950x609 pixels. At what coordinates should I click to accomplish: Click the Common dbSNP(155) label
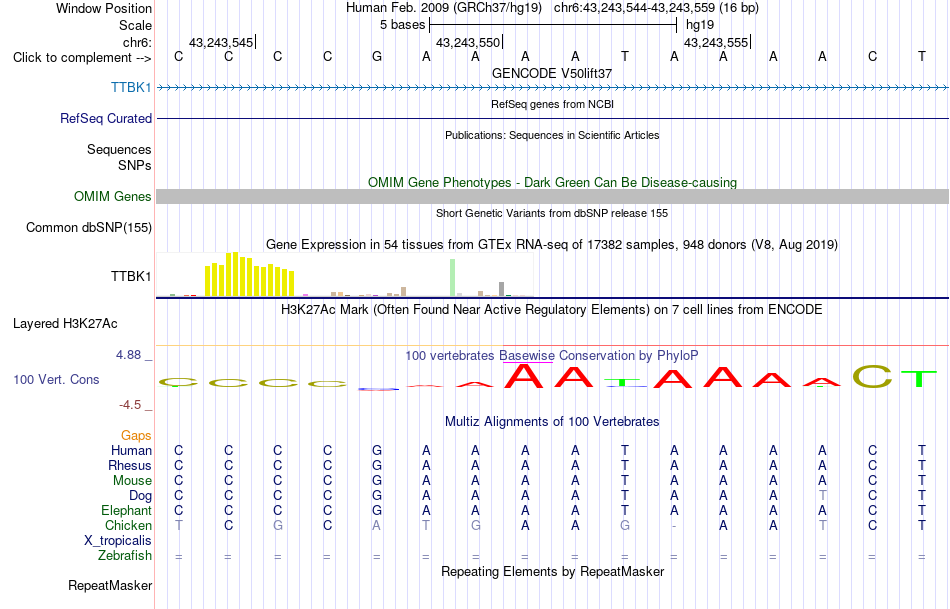coord(88,227)
